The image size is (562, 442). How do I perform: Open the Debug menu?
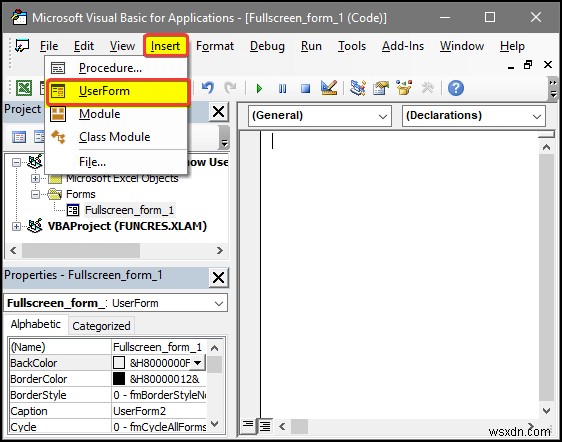267,46
